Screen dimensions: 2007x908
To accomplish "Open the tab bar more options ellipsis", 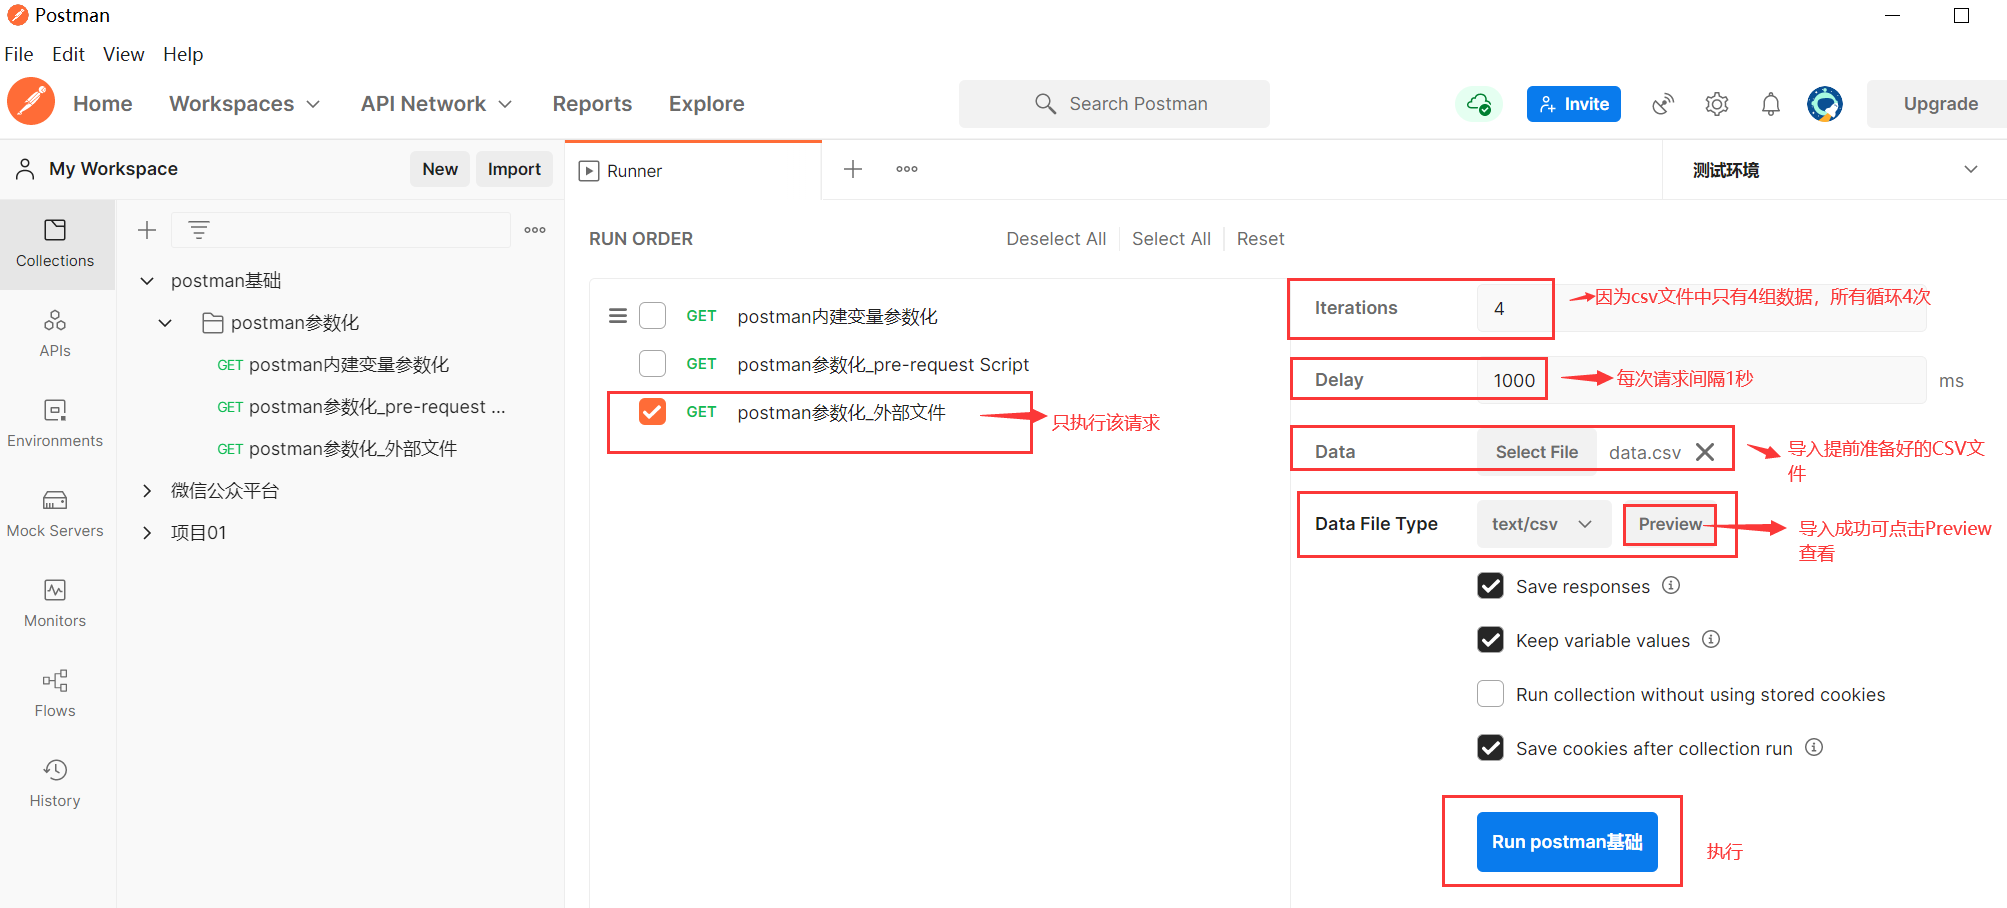I will coord(907,169).
